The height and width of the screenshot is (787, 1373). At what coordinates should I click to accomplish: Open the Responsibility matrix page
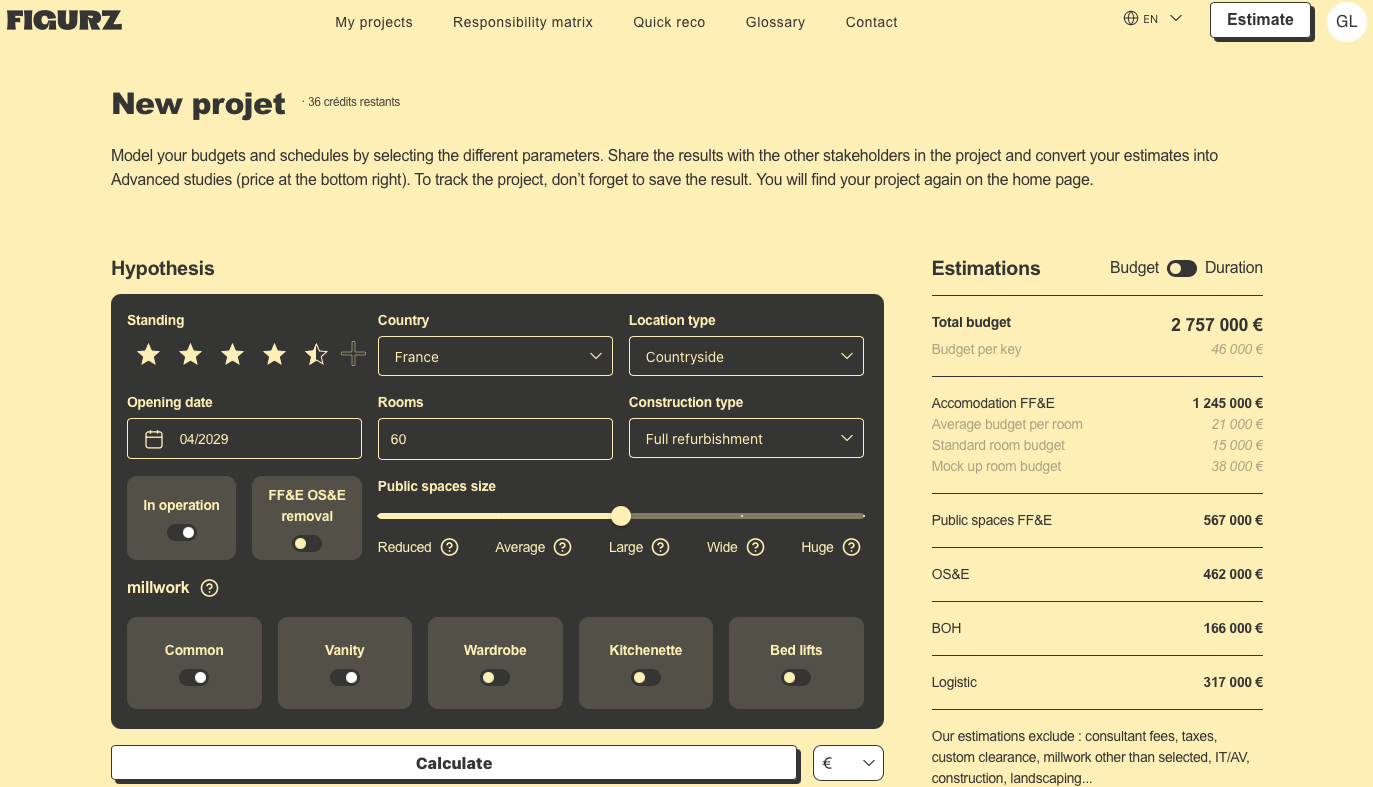tap(522, 22)
